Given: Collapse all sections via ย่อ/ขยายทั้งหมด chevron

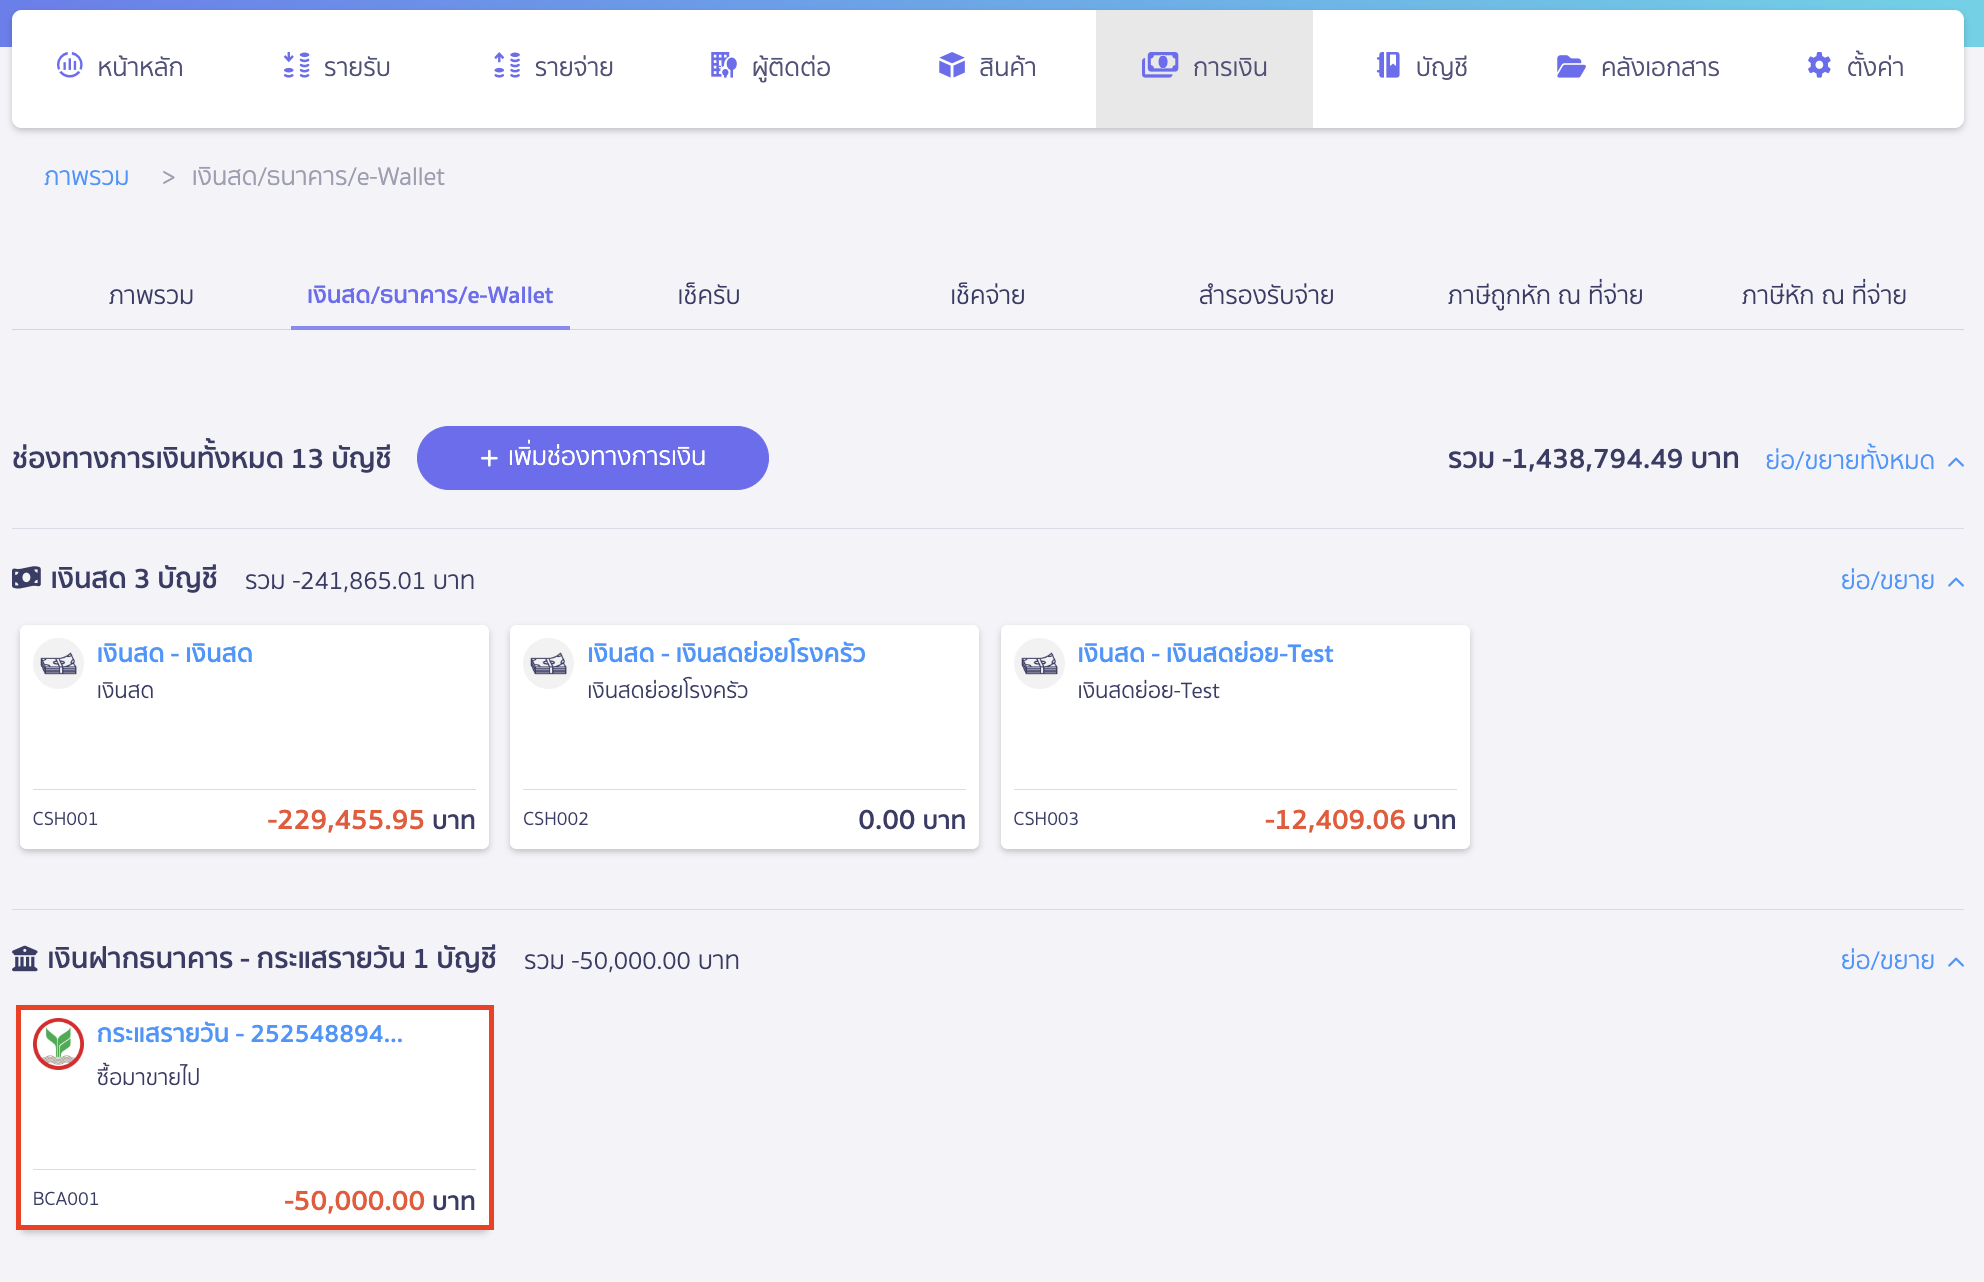Looking at the screenshot, I should [1957, 461].
